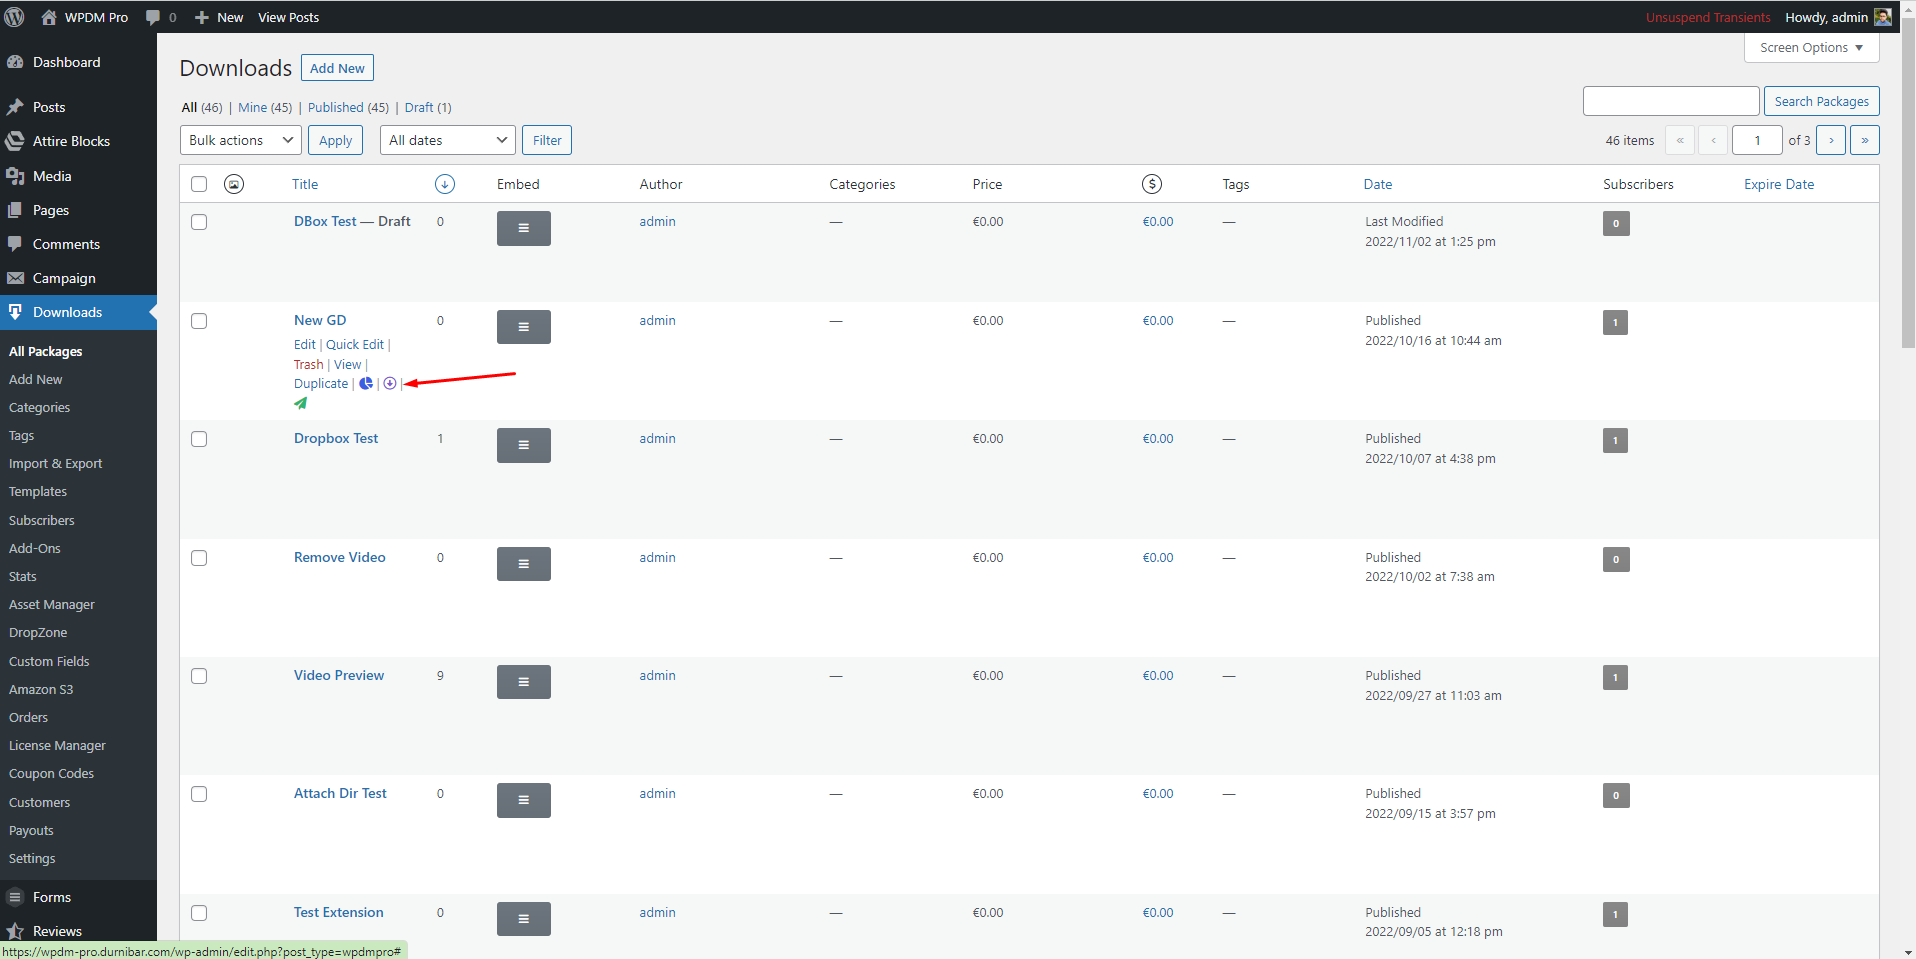
Task: Click the Add New button beside Downloads heading
Action: pyautogui.click(x=337, y=68)
